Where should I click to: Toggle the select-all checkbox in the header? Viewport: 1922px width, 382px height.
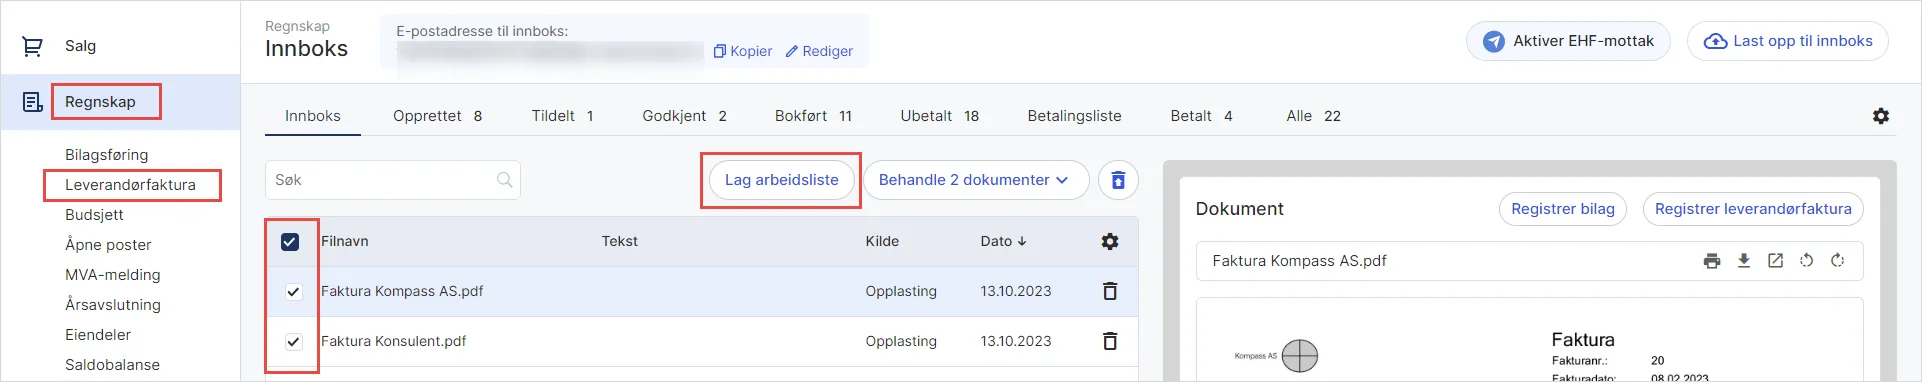pyautogui.click(x=290, y=242)
